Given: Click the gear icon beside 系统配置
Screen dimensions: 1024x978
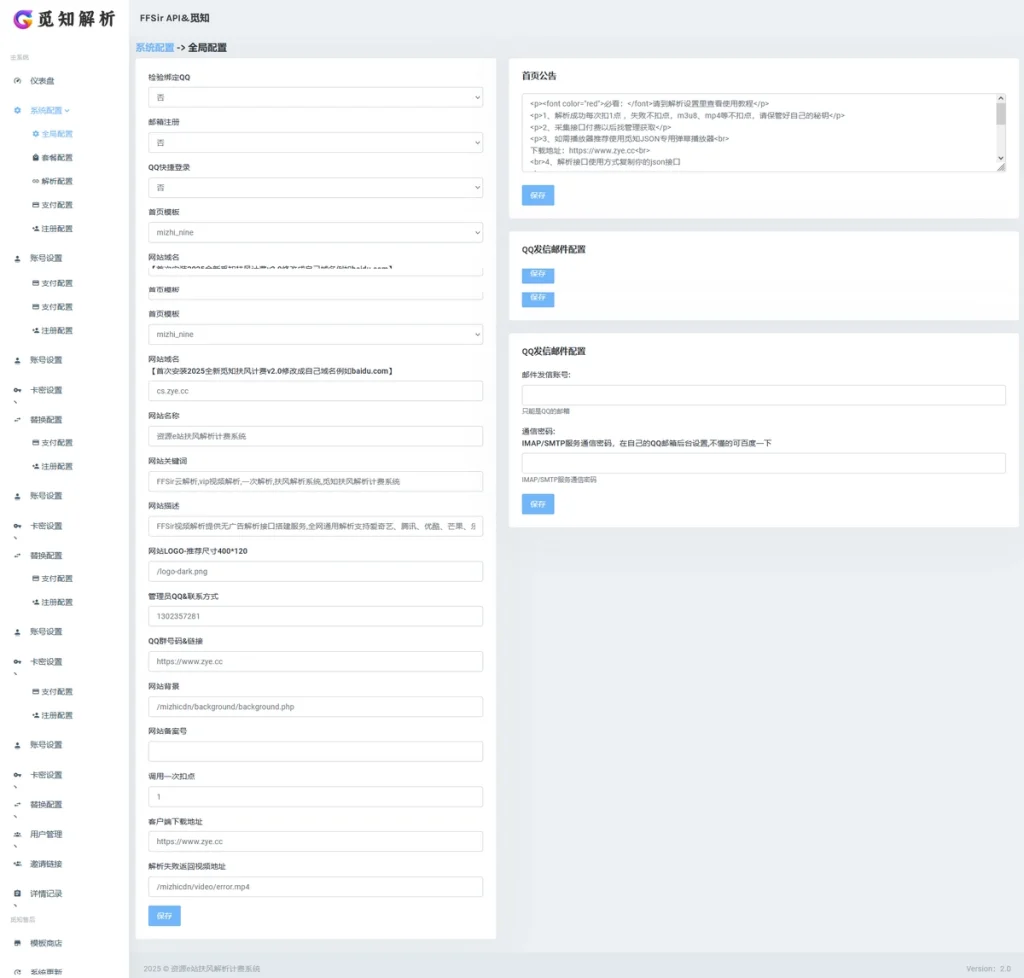Looking at the screenshot, I should [17, 110].
